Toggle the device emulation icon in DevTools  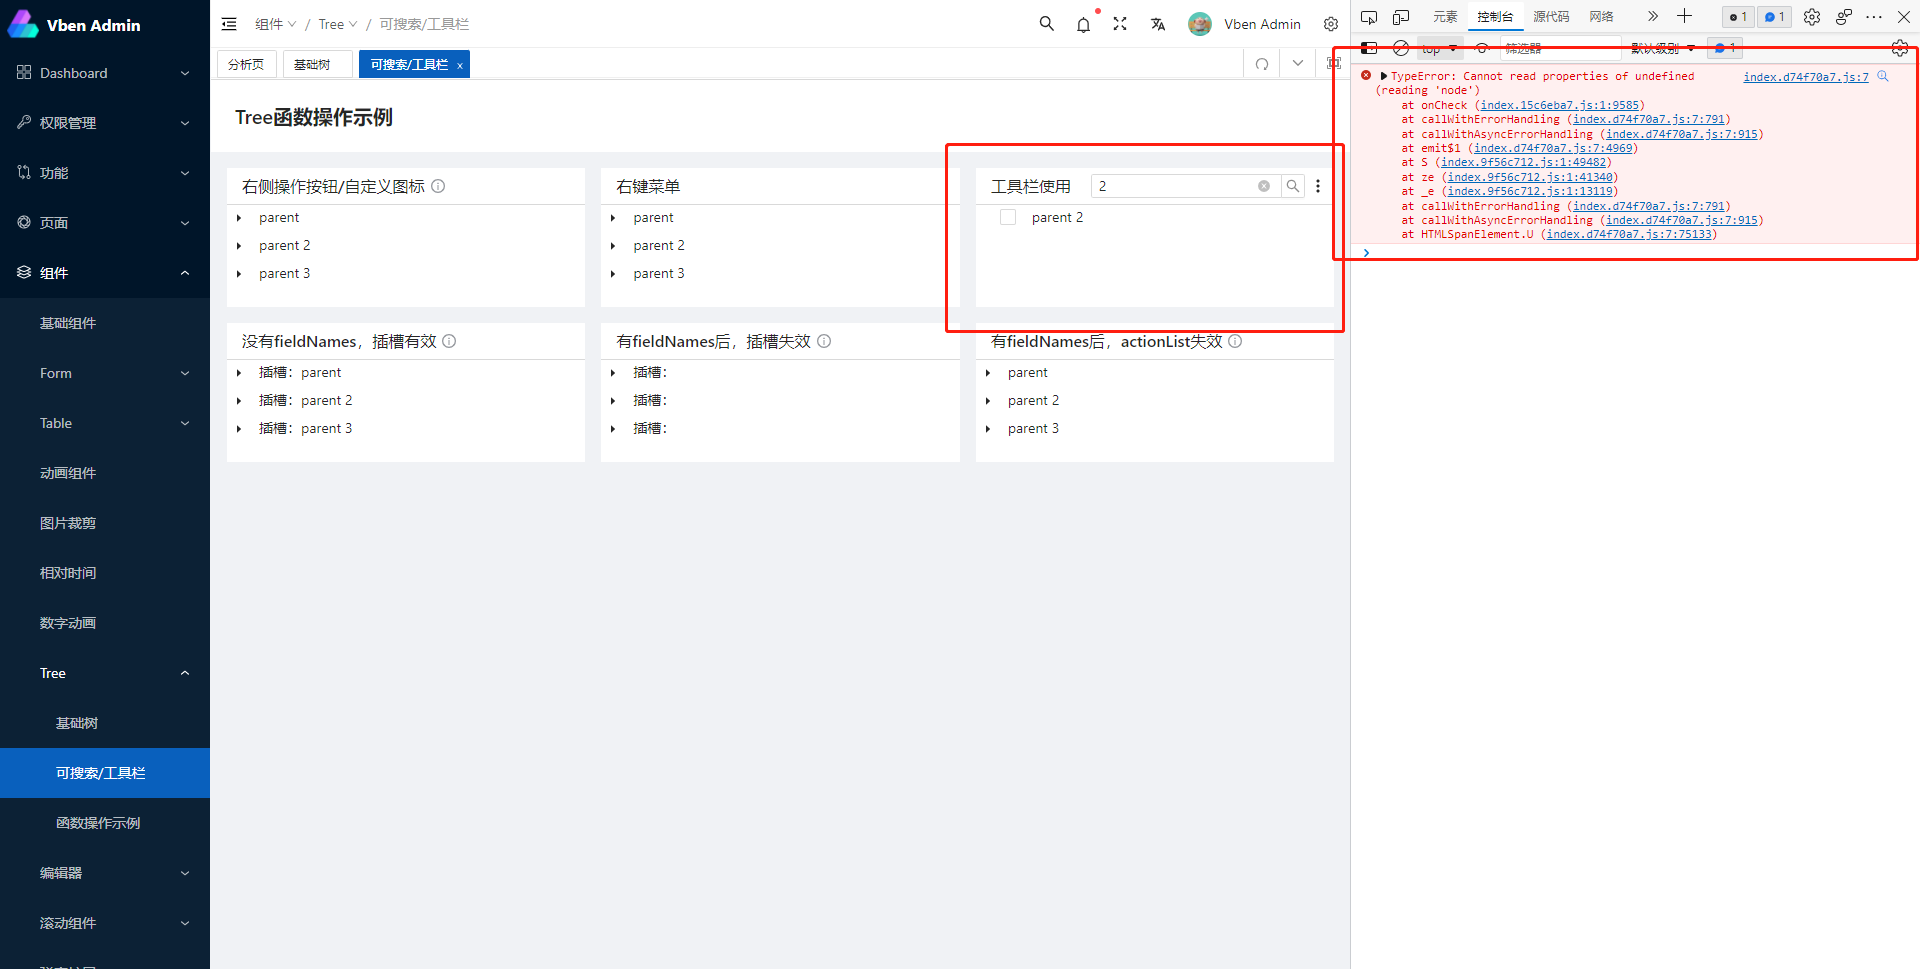(x=1401, y=16)
